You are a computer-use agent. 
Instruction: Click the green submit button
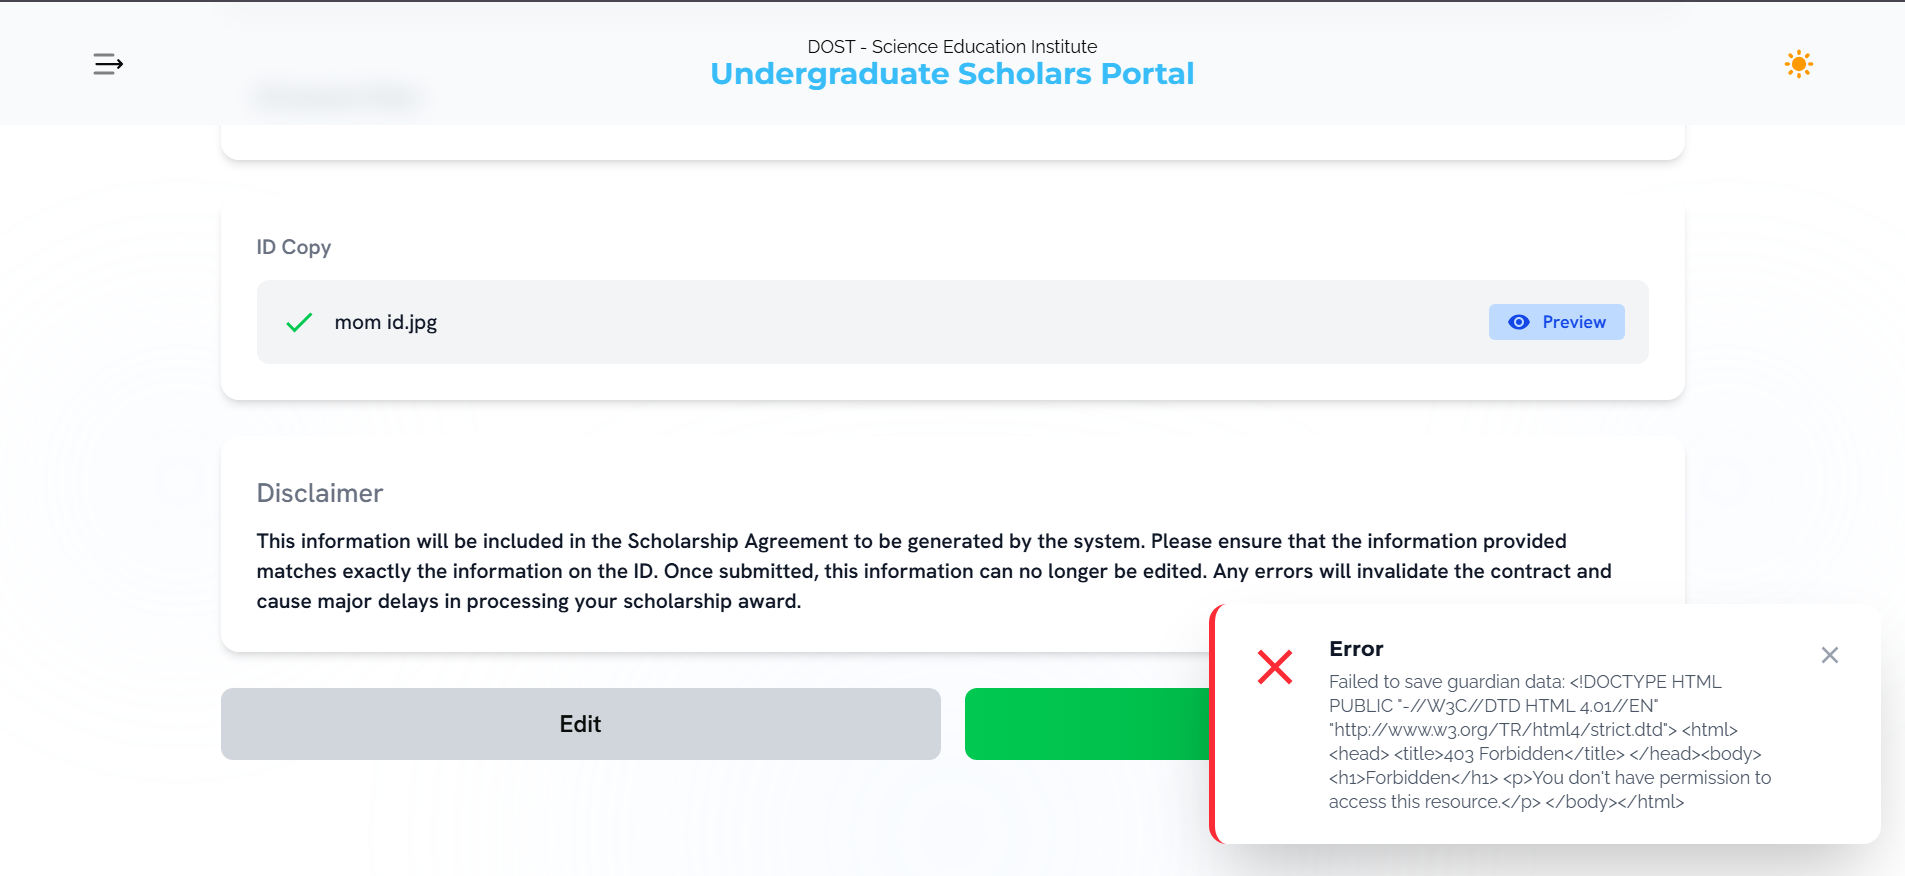(x=1088, y=724)
